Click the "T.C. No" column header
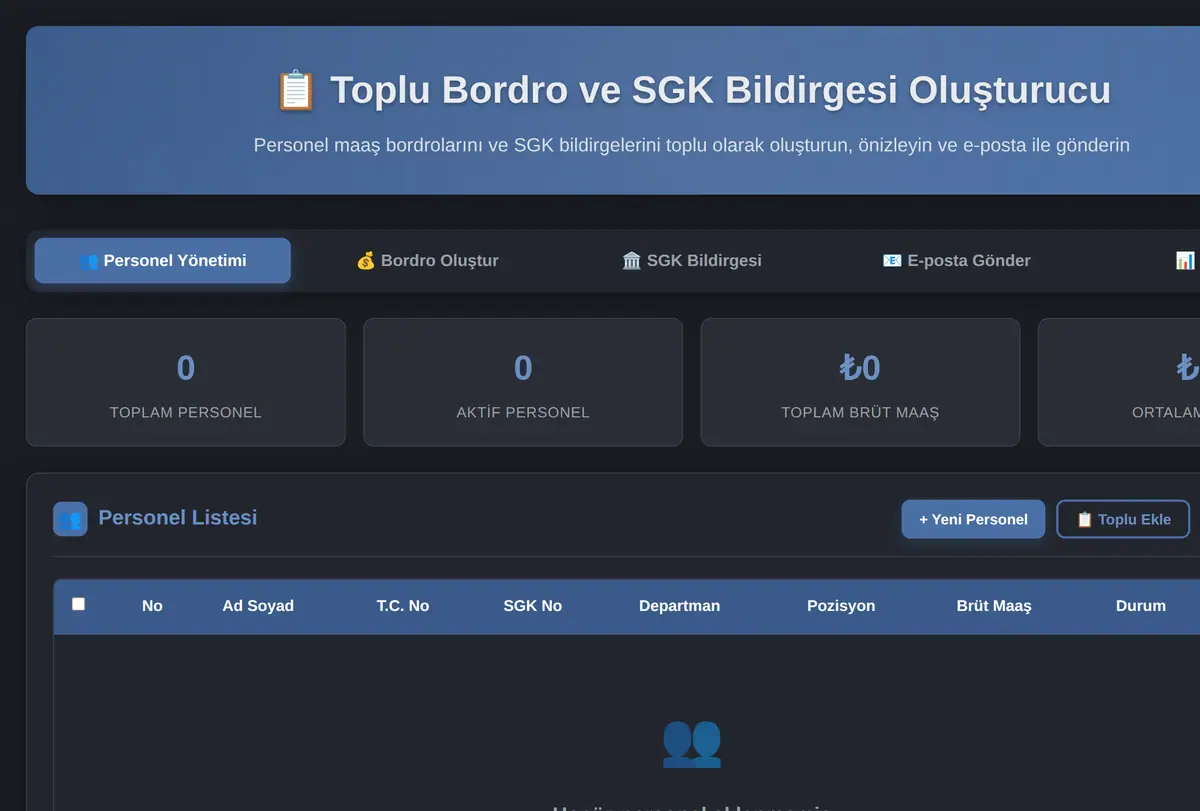Screen dimensions: 1200x811 point(403,606)
